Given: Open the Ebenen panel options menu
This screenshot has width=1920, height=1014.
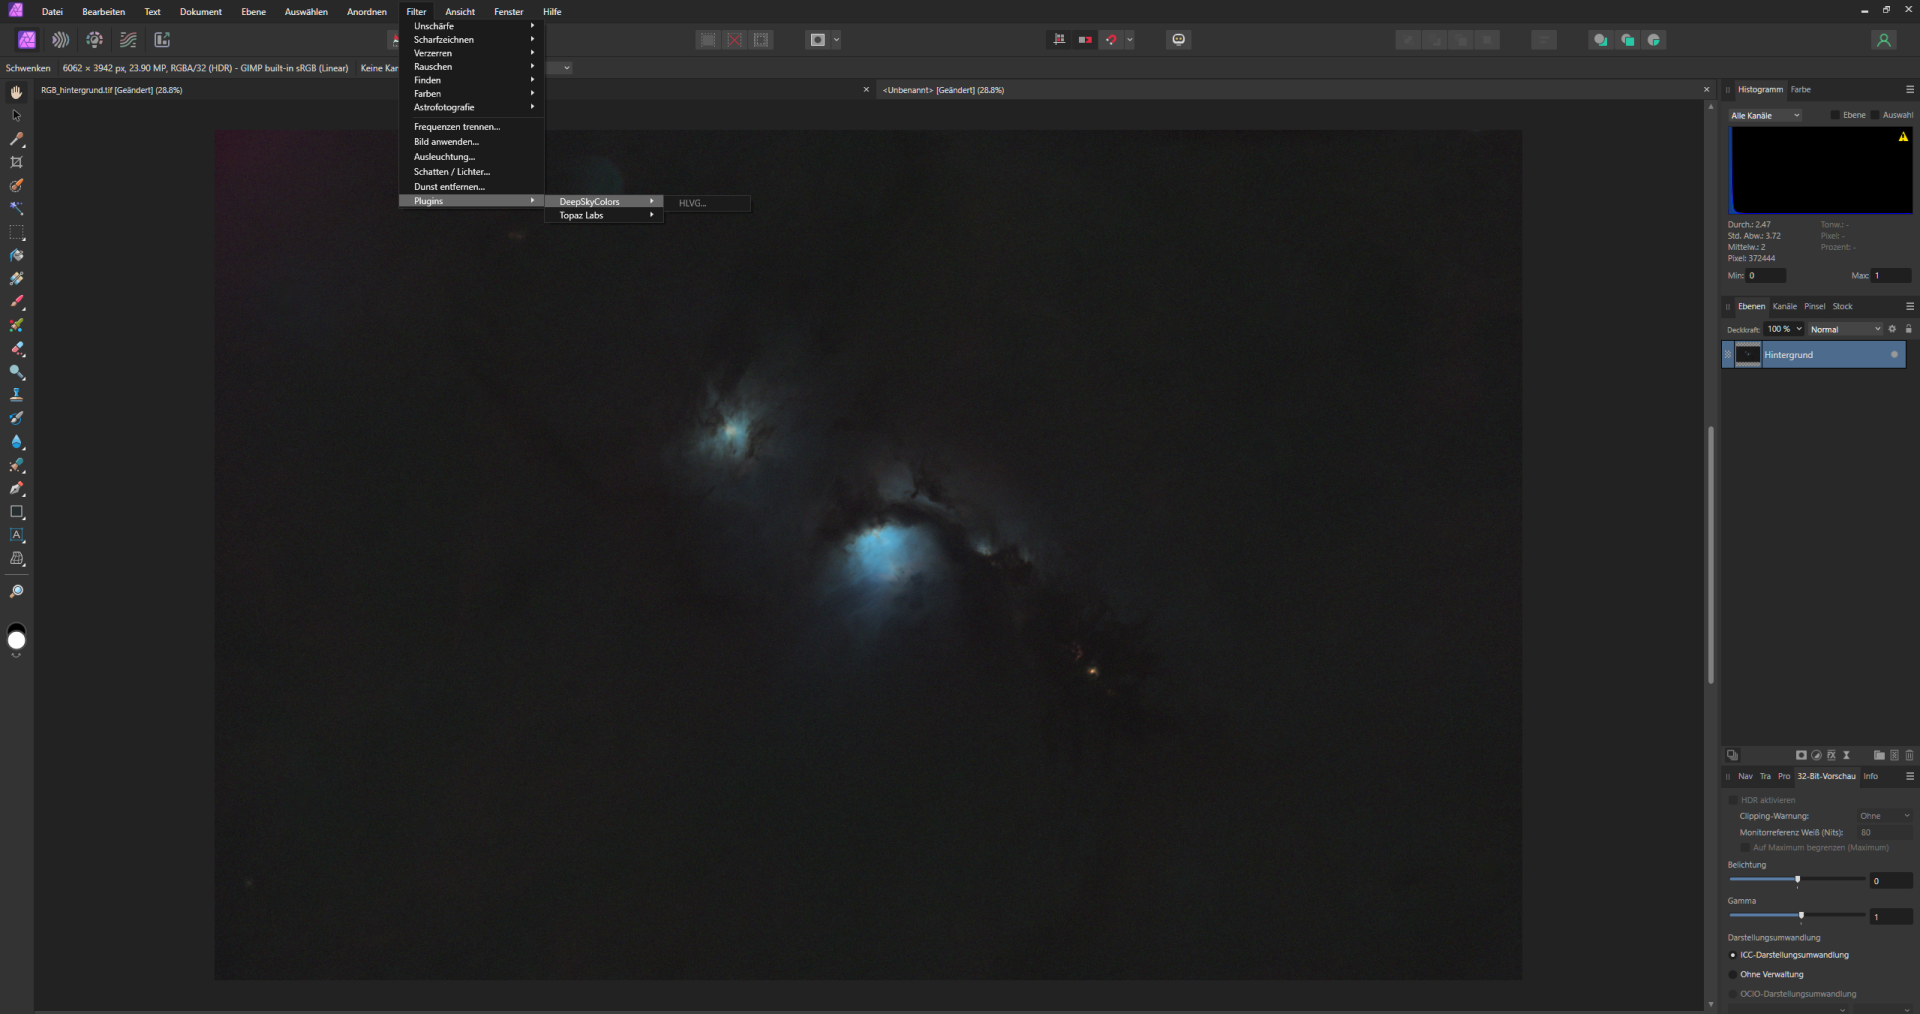Looking at the screenshot, I should tap(1909, 306).
